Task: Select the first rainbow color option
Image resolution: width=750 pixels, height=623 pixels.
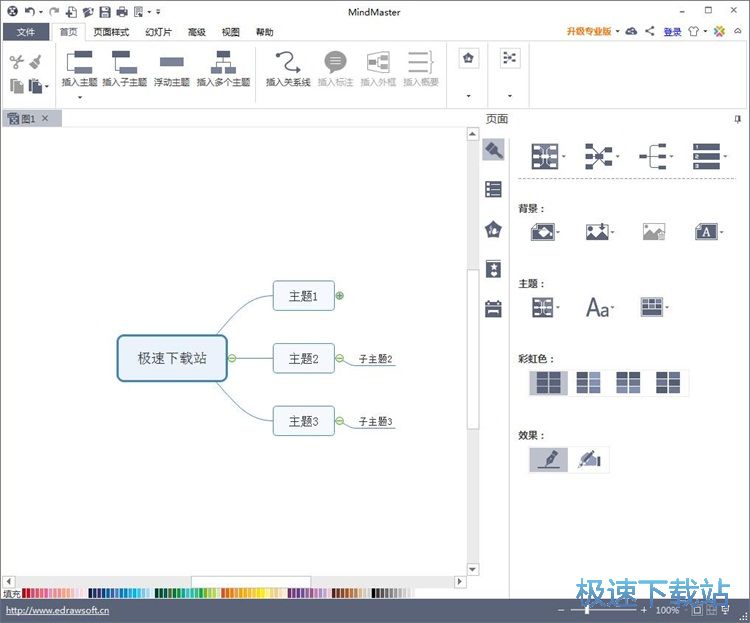Action: click(x=549, y=383)
